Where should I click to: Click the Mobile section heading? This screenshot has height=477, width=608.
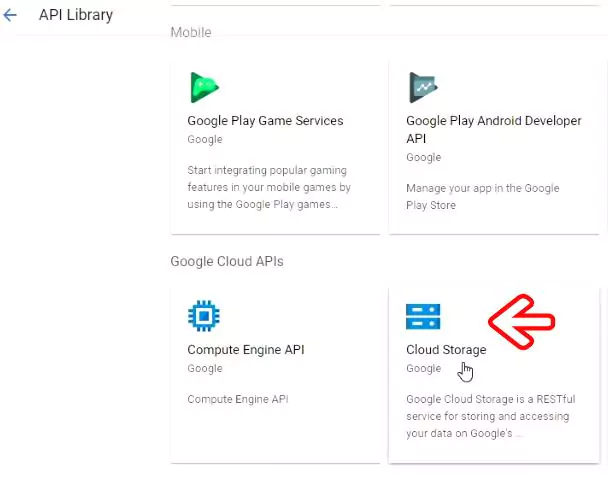pyautogui.click(x=190, y=32)
